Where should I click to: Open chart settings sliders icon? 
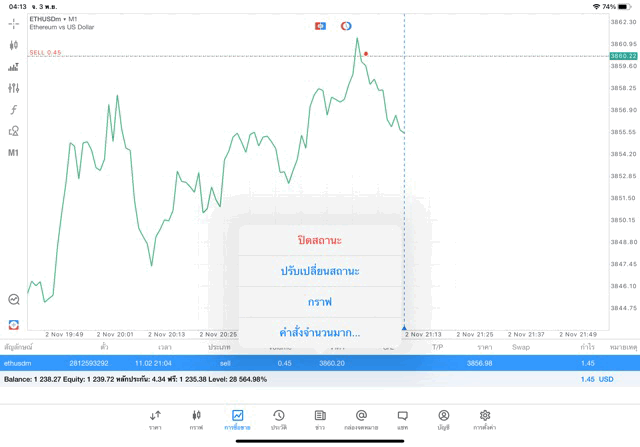coord(13,88)
